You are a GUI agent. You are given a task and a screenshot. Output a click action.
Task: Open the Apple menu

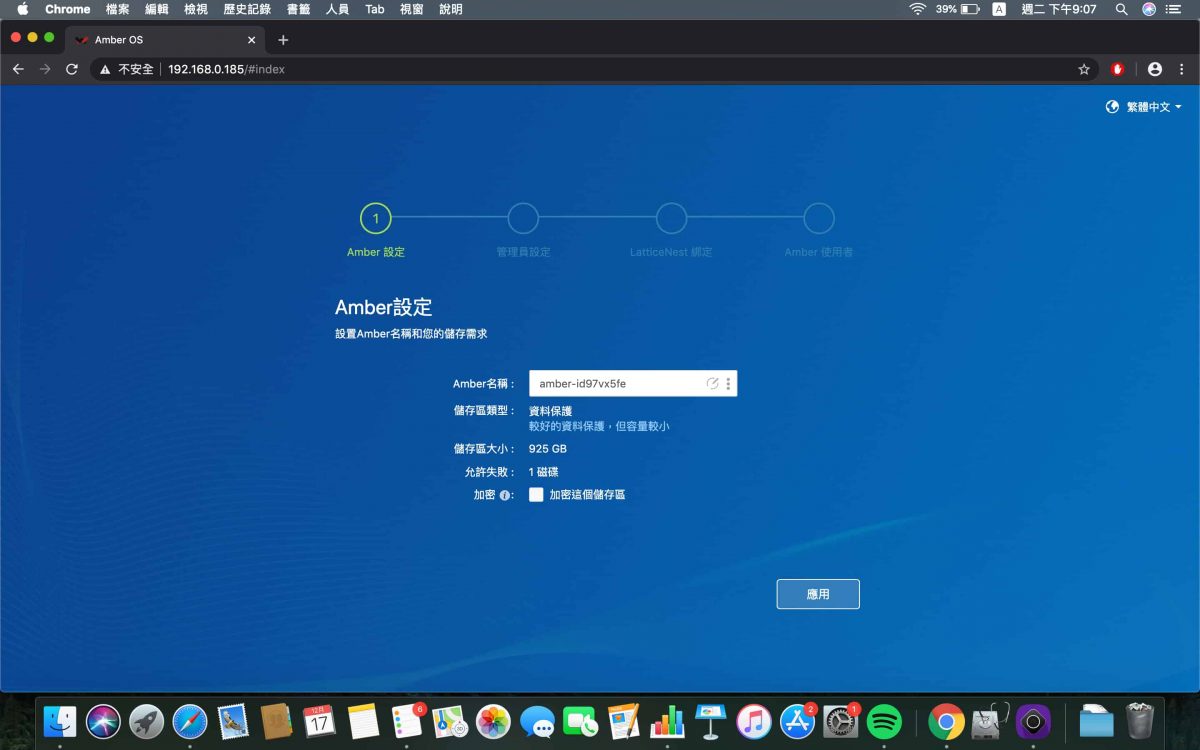tap(22, 9)
